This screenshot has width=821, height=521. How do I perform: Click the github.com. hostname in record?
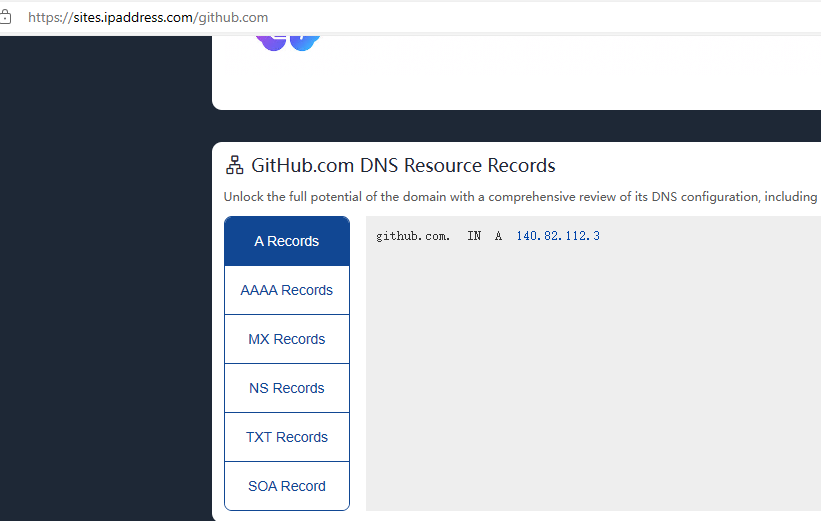coord(413,236)
